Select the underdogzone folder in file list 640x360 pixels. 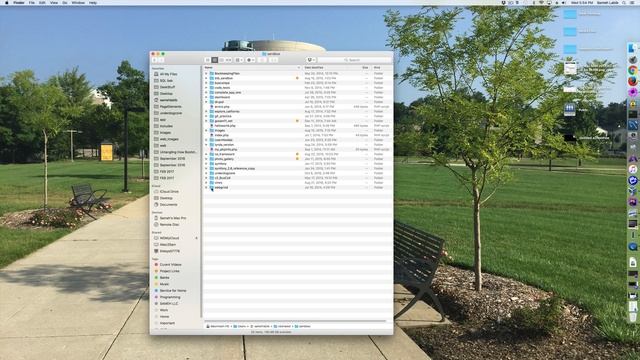(x=225, y=173)
